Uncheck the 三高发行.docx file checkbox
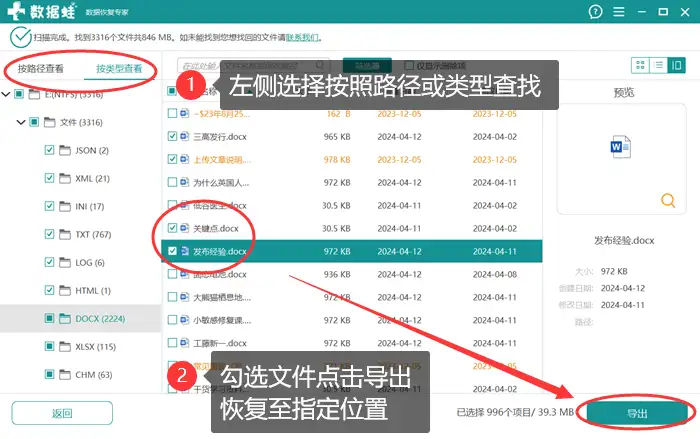This screenshot has height=439, width=700. [172, 136]
